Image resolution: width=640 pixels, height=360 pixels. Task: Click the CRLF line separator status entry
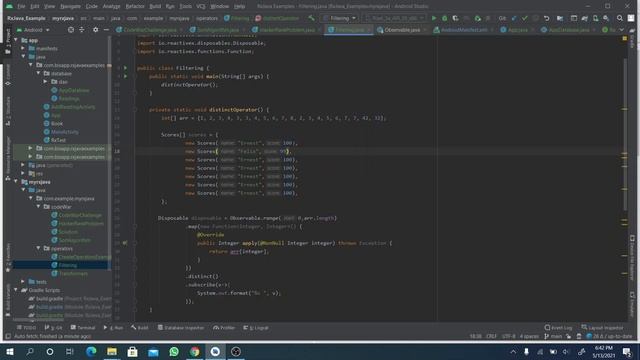[x=491, y=336]
